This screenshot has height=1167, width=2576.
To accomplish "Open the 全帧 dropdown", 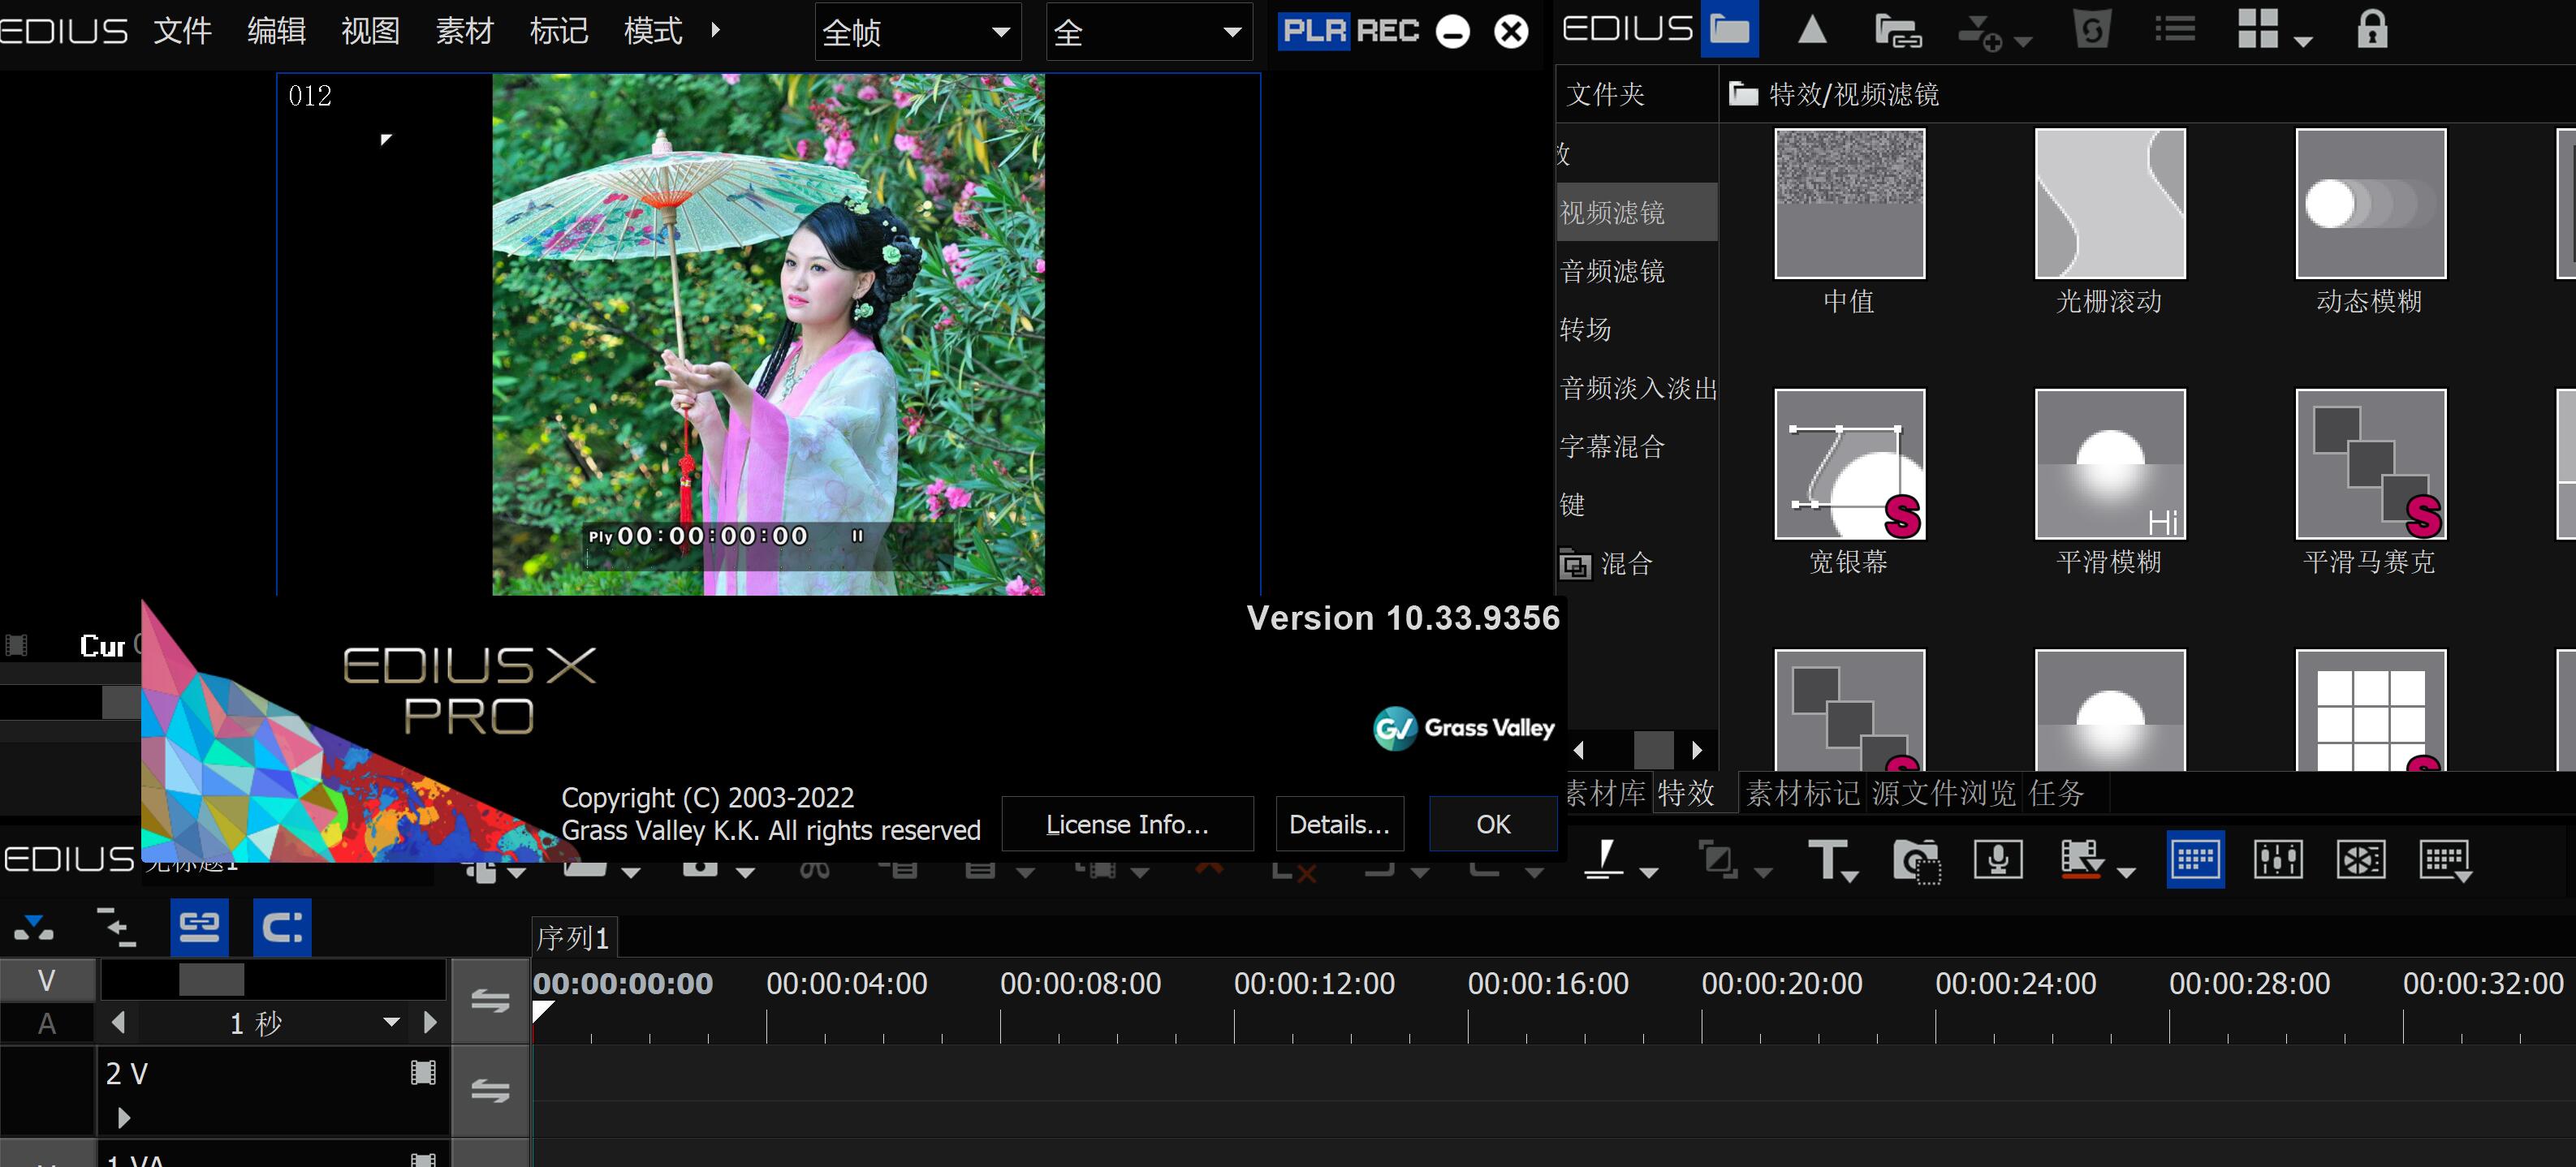I will point(917,32).
